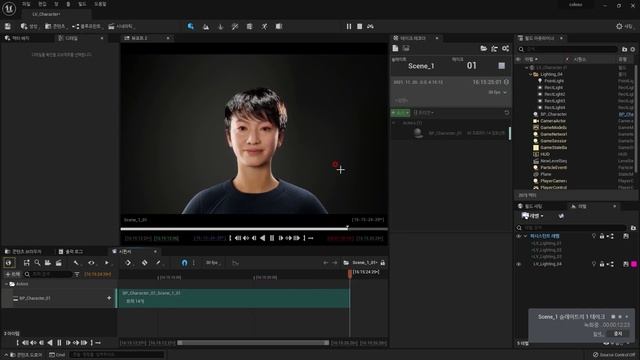
Task: Click the add Track button in Sequencer
Action: tap(13, 275)
